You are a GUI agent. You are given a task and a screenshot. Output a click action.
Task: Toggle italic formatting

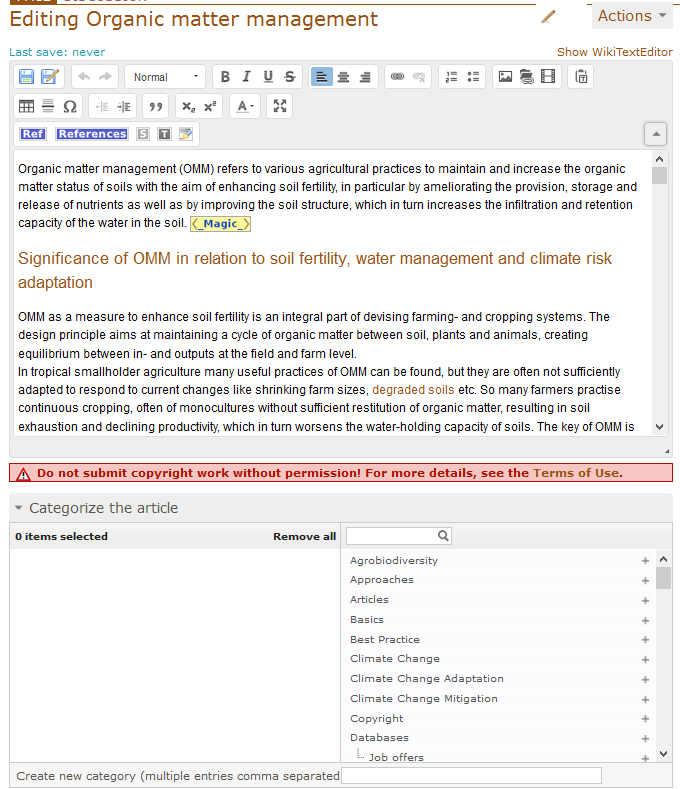click(x=246, y=77)
